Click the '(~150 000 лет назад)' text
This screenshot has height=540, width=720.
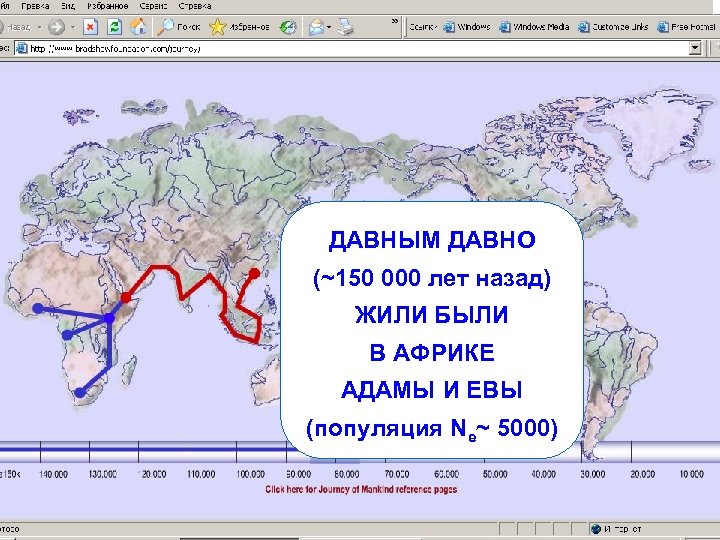(x=432, y=278)
